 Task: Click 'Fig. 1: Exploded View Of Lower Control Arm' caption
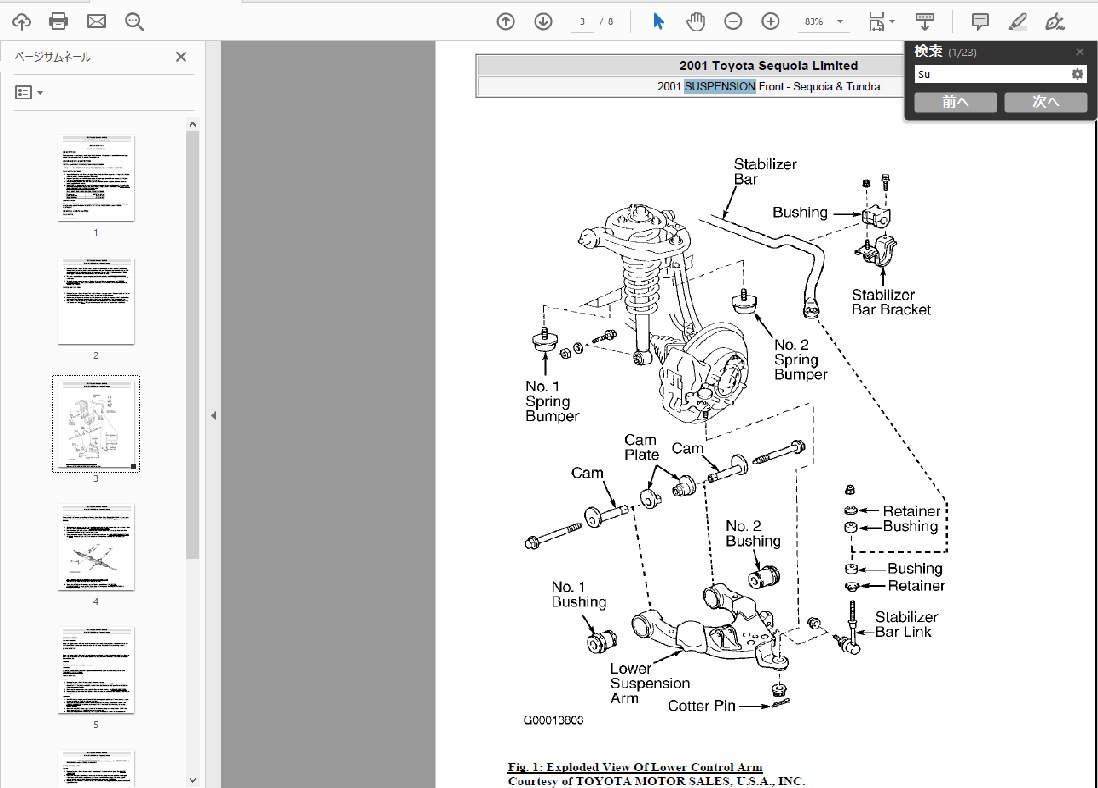(x=635, y=767)
